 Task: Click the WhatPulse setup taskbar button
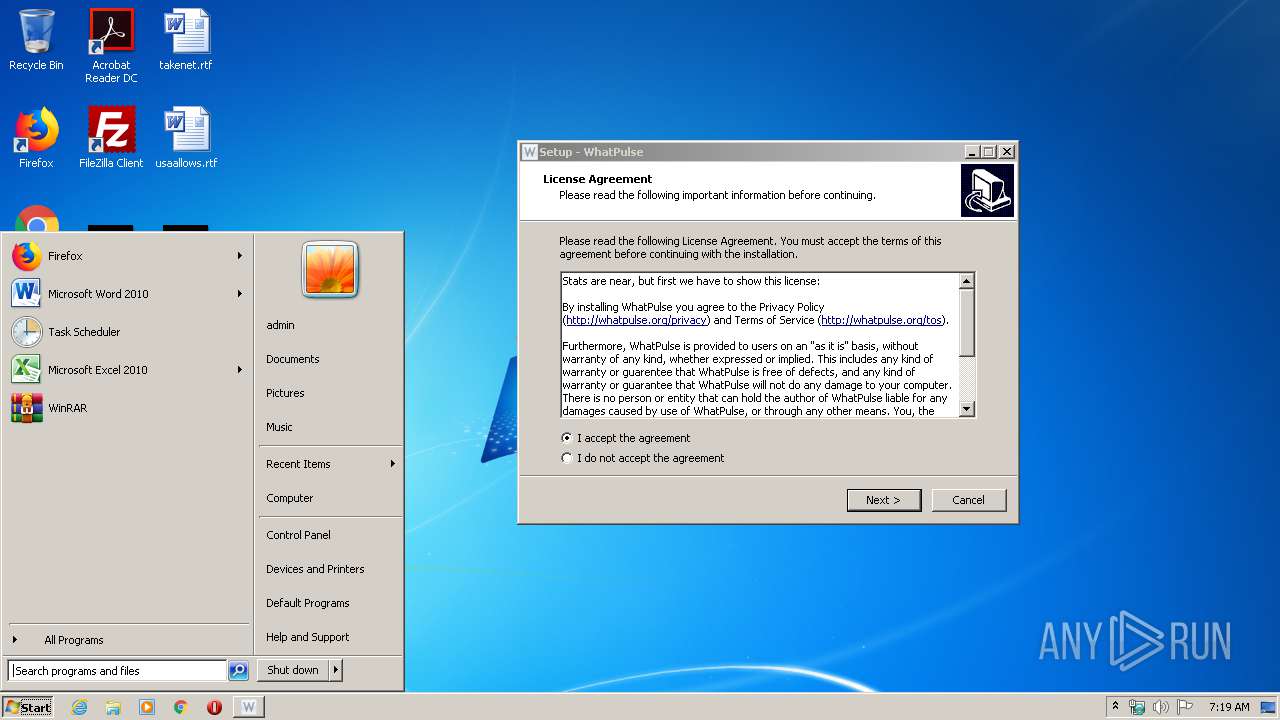point(249,707)
